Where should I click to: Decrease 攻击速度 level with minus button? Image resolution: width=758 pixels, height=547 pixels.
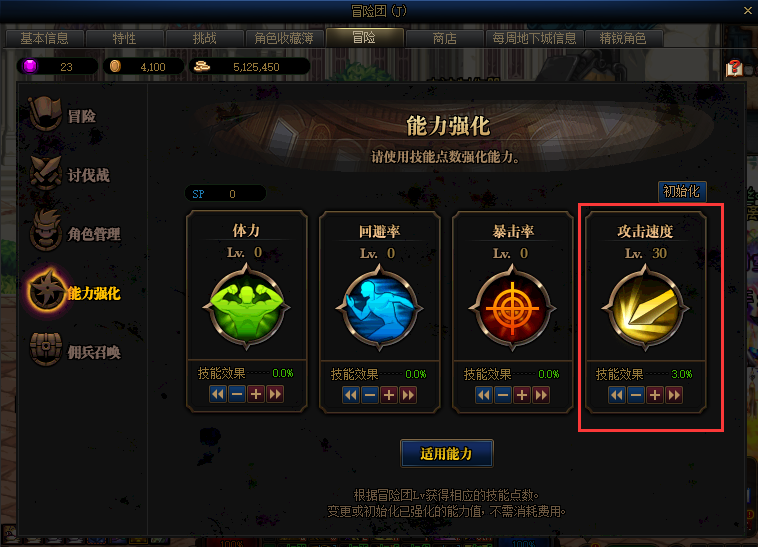coord(636,395)
